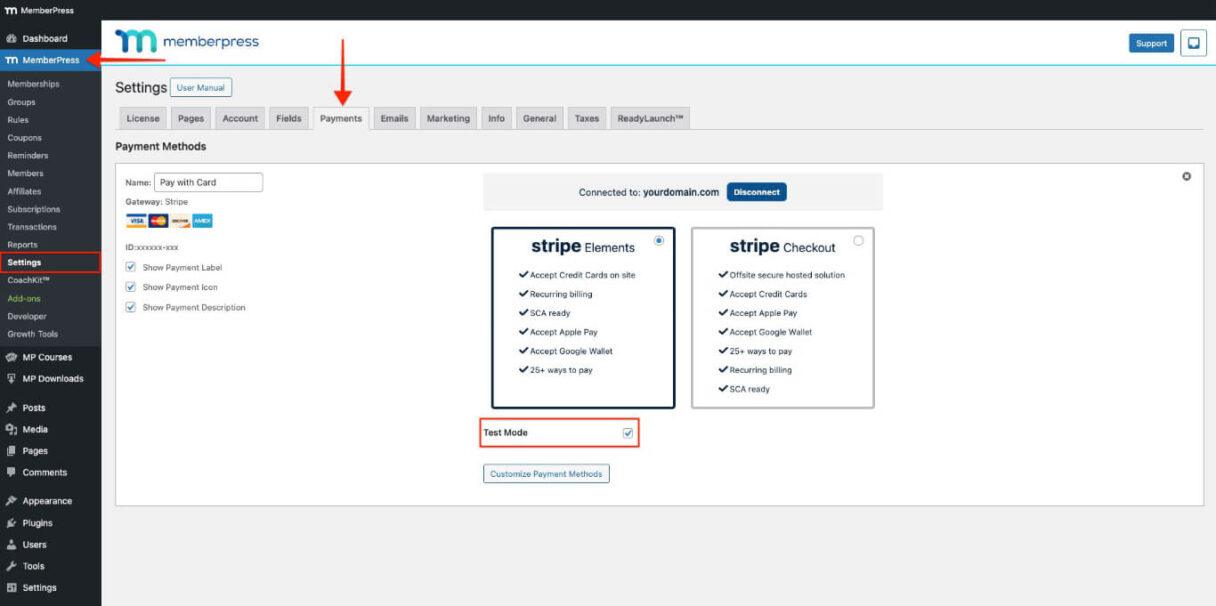Toggle the Test Mode checkbox
The width and height of the screenshot is (1216, 606).
[x=628, y=431]
